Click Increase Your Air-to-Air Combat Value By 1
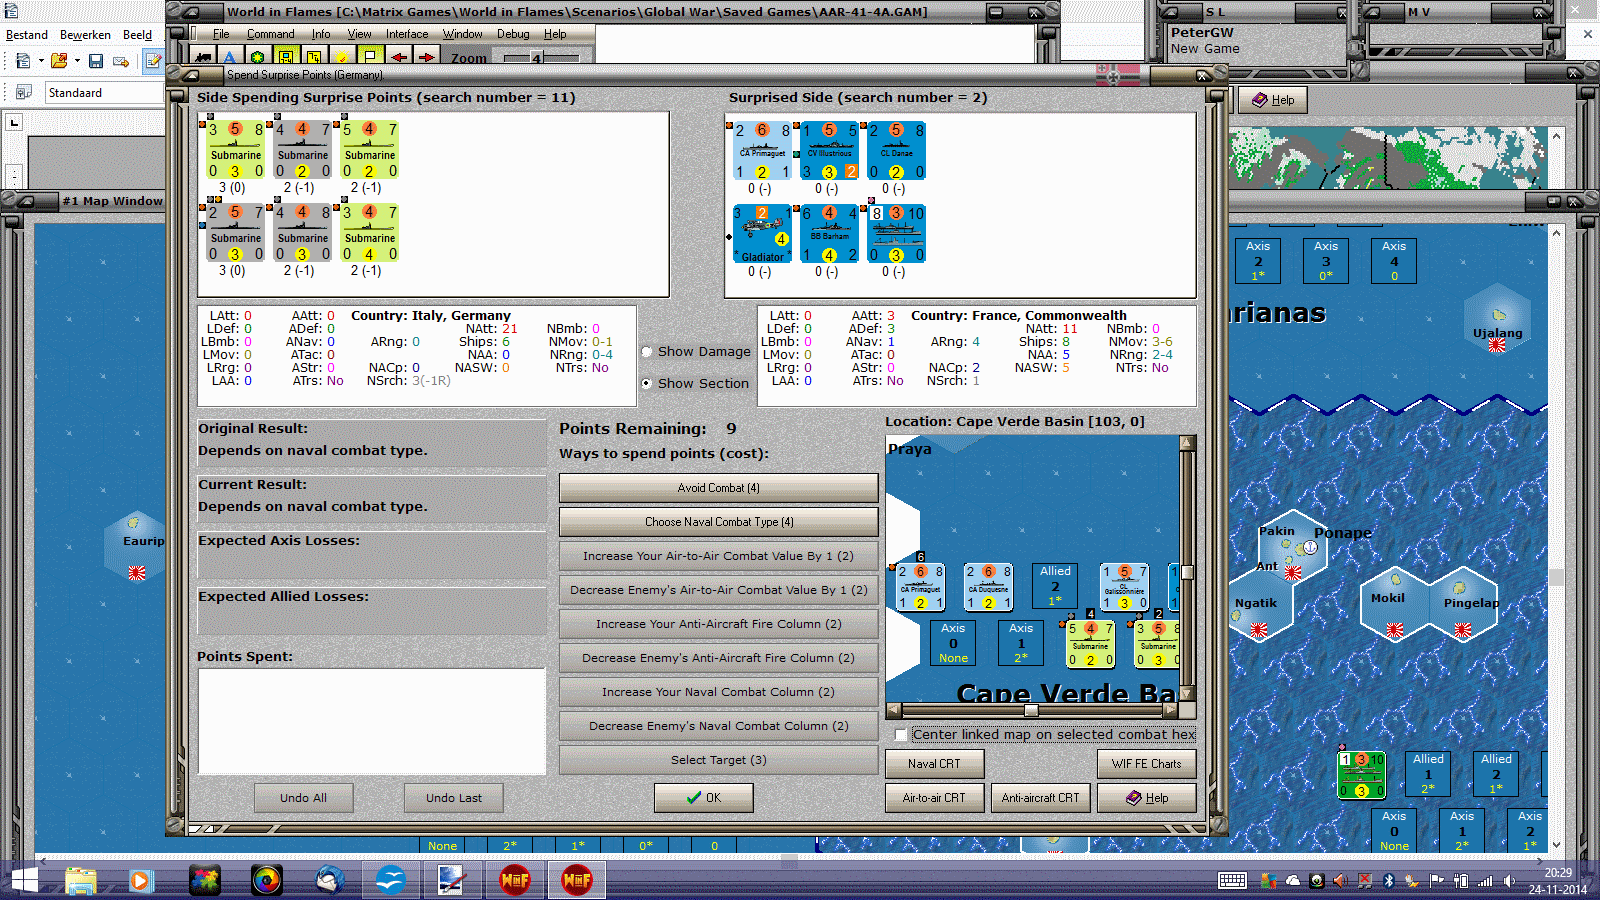The image size is (1600, 900). click(x=718, y=556)
